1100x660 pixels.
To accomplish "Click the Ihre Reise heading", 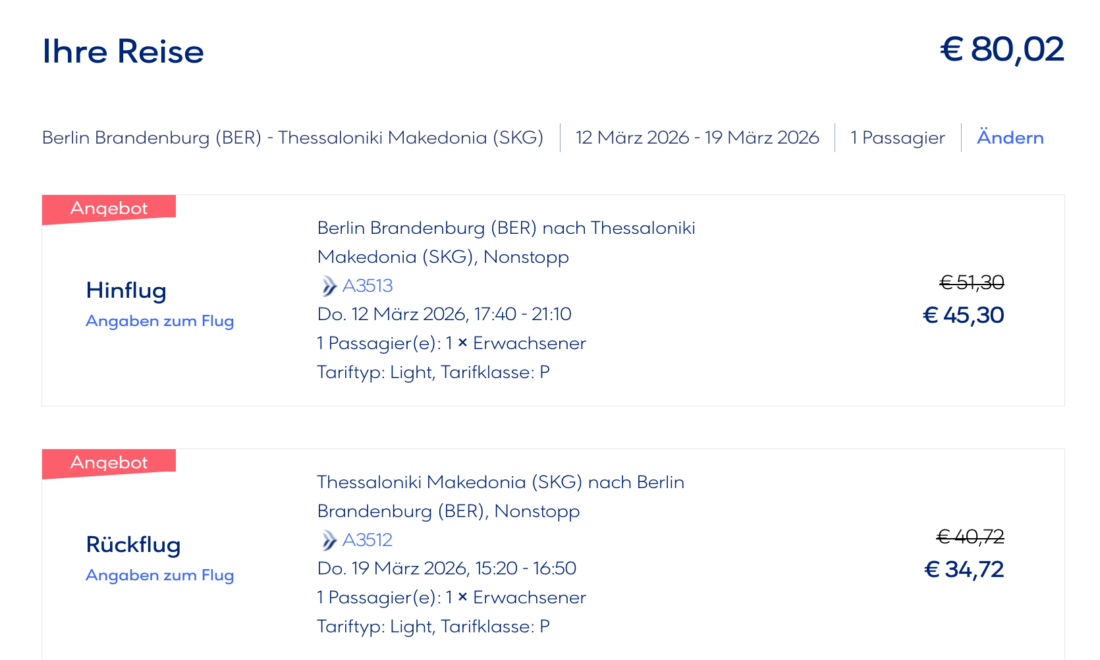I will pos(123,52).
